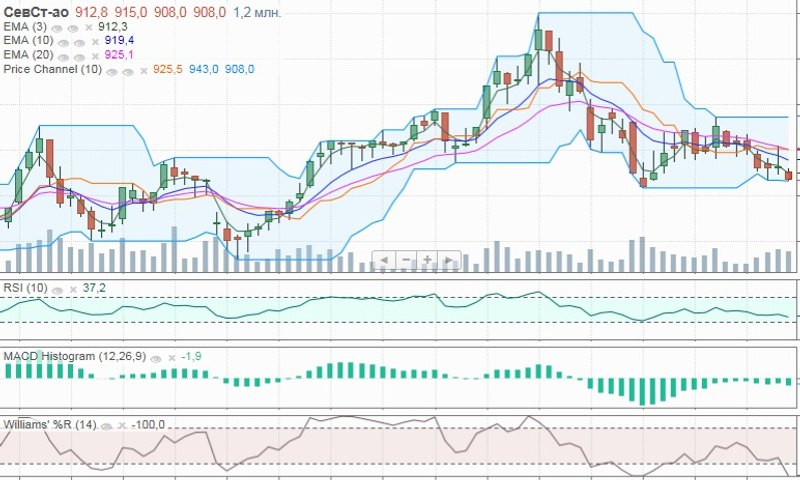800x480 pixels.
Task: Click the left eye icon beside Price Channel (10)
Action: 112,72
